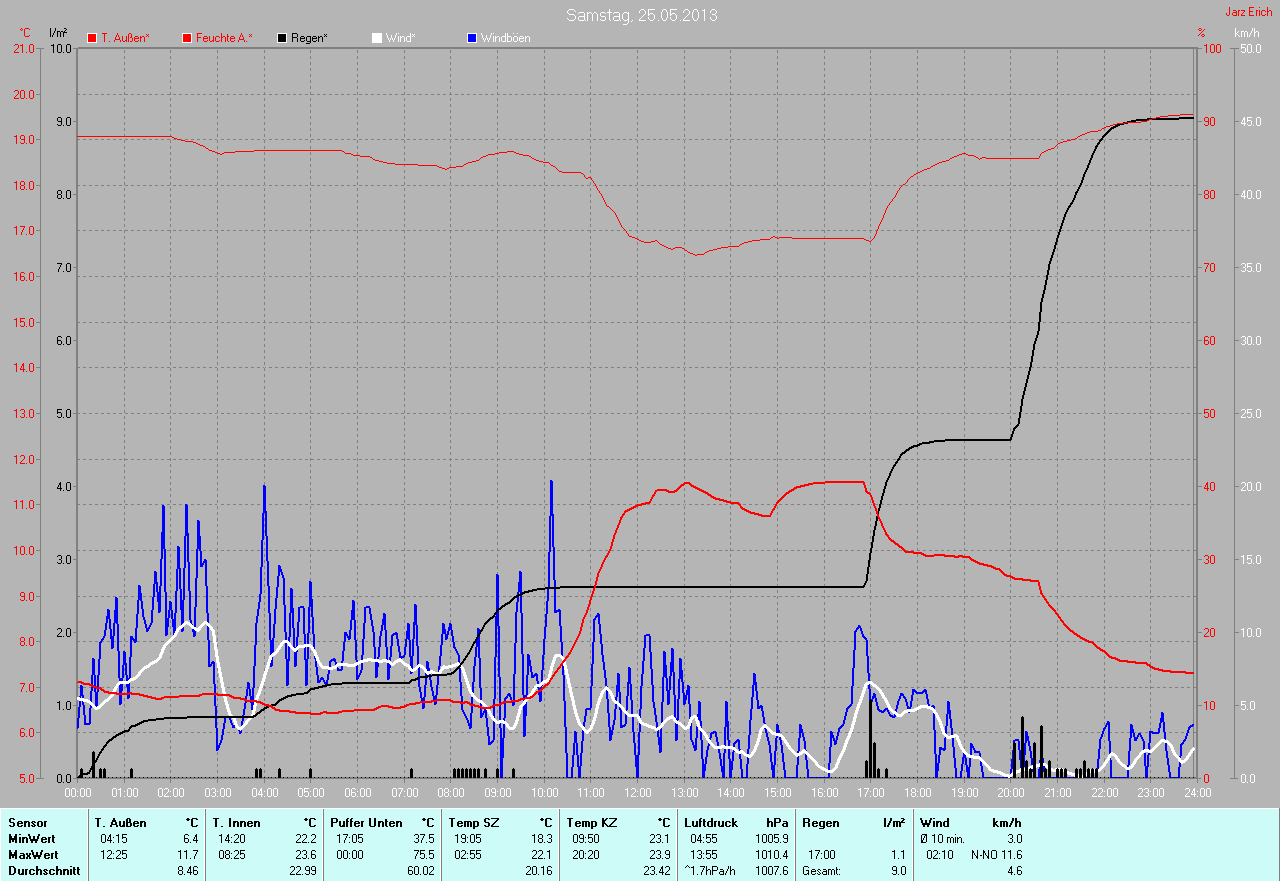Click the chart title Samstag, 25.05.2013

pyautogui.click(x=641, y=15)
